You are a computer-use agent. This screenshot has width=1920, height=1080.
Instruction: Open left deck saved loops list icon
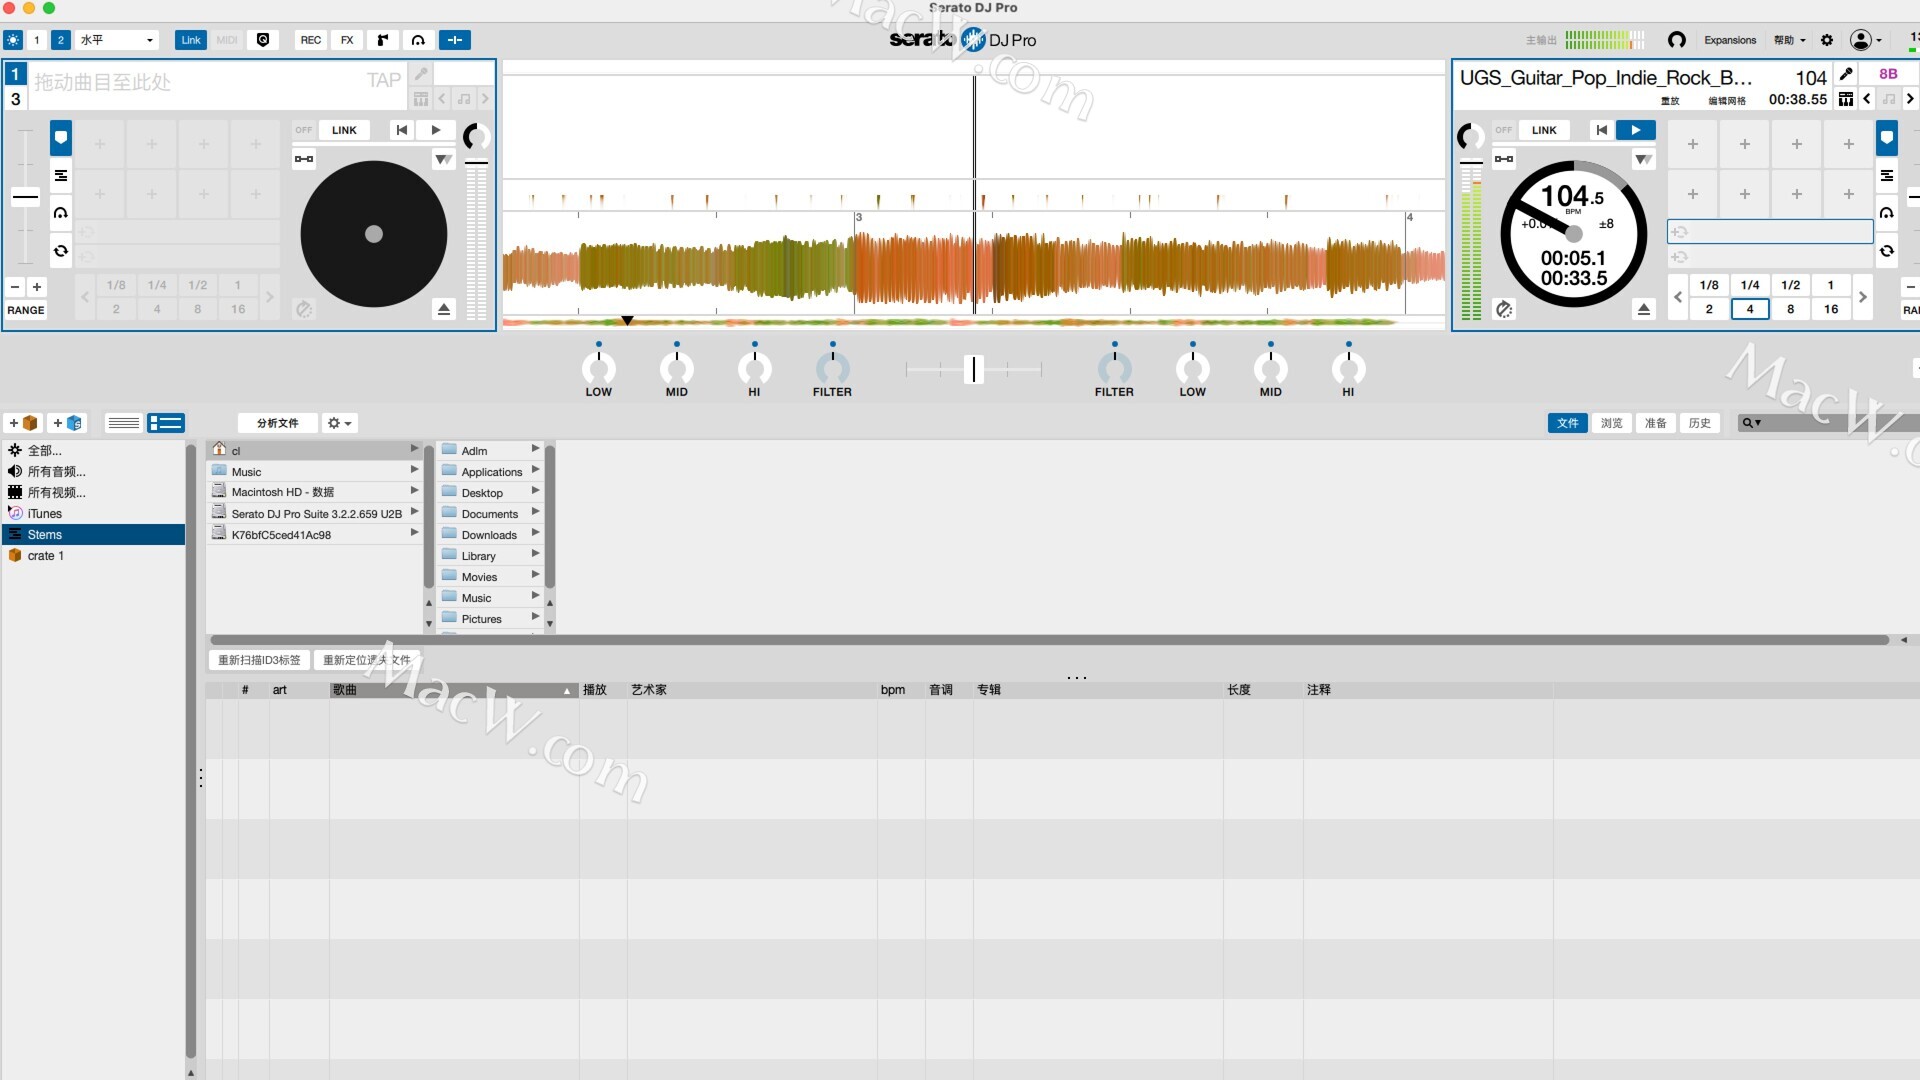[61, 175]
